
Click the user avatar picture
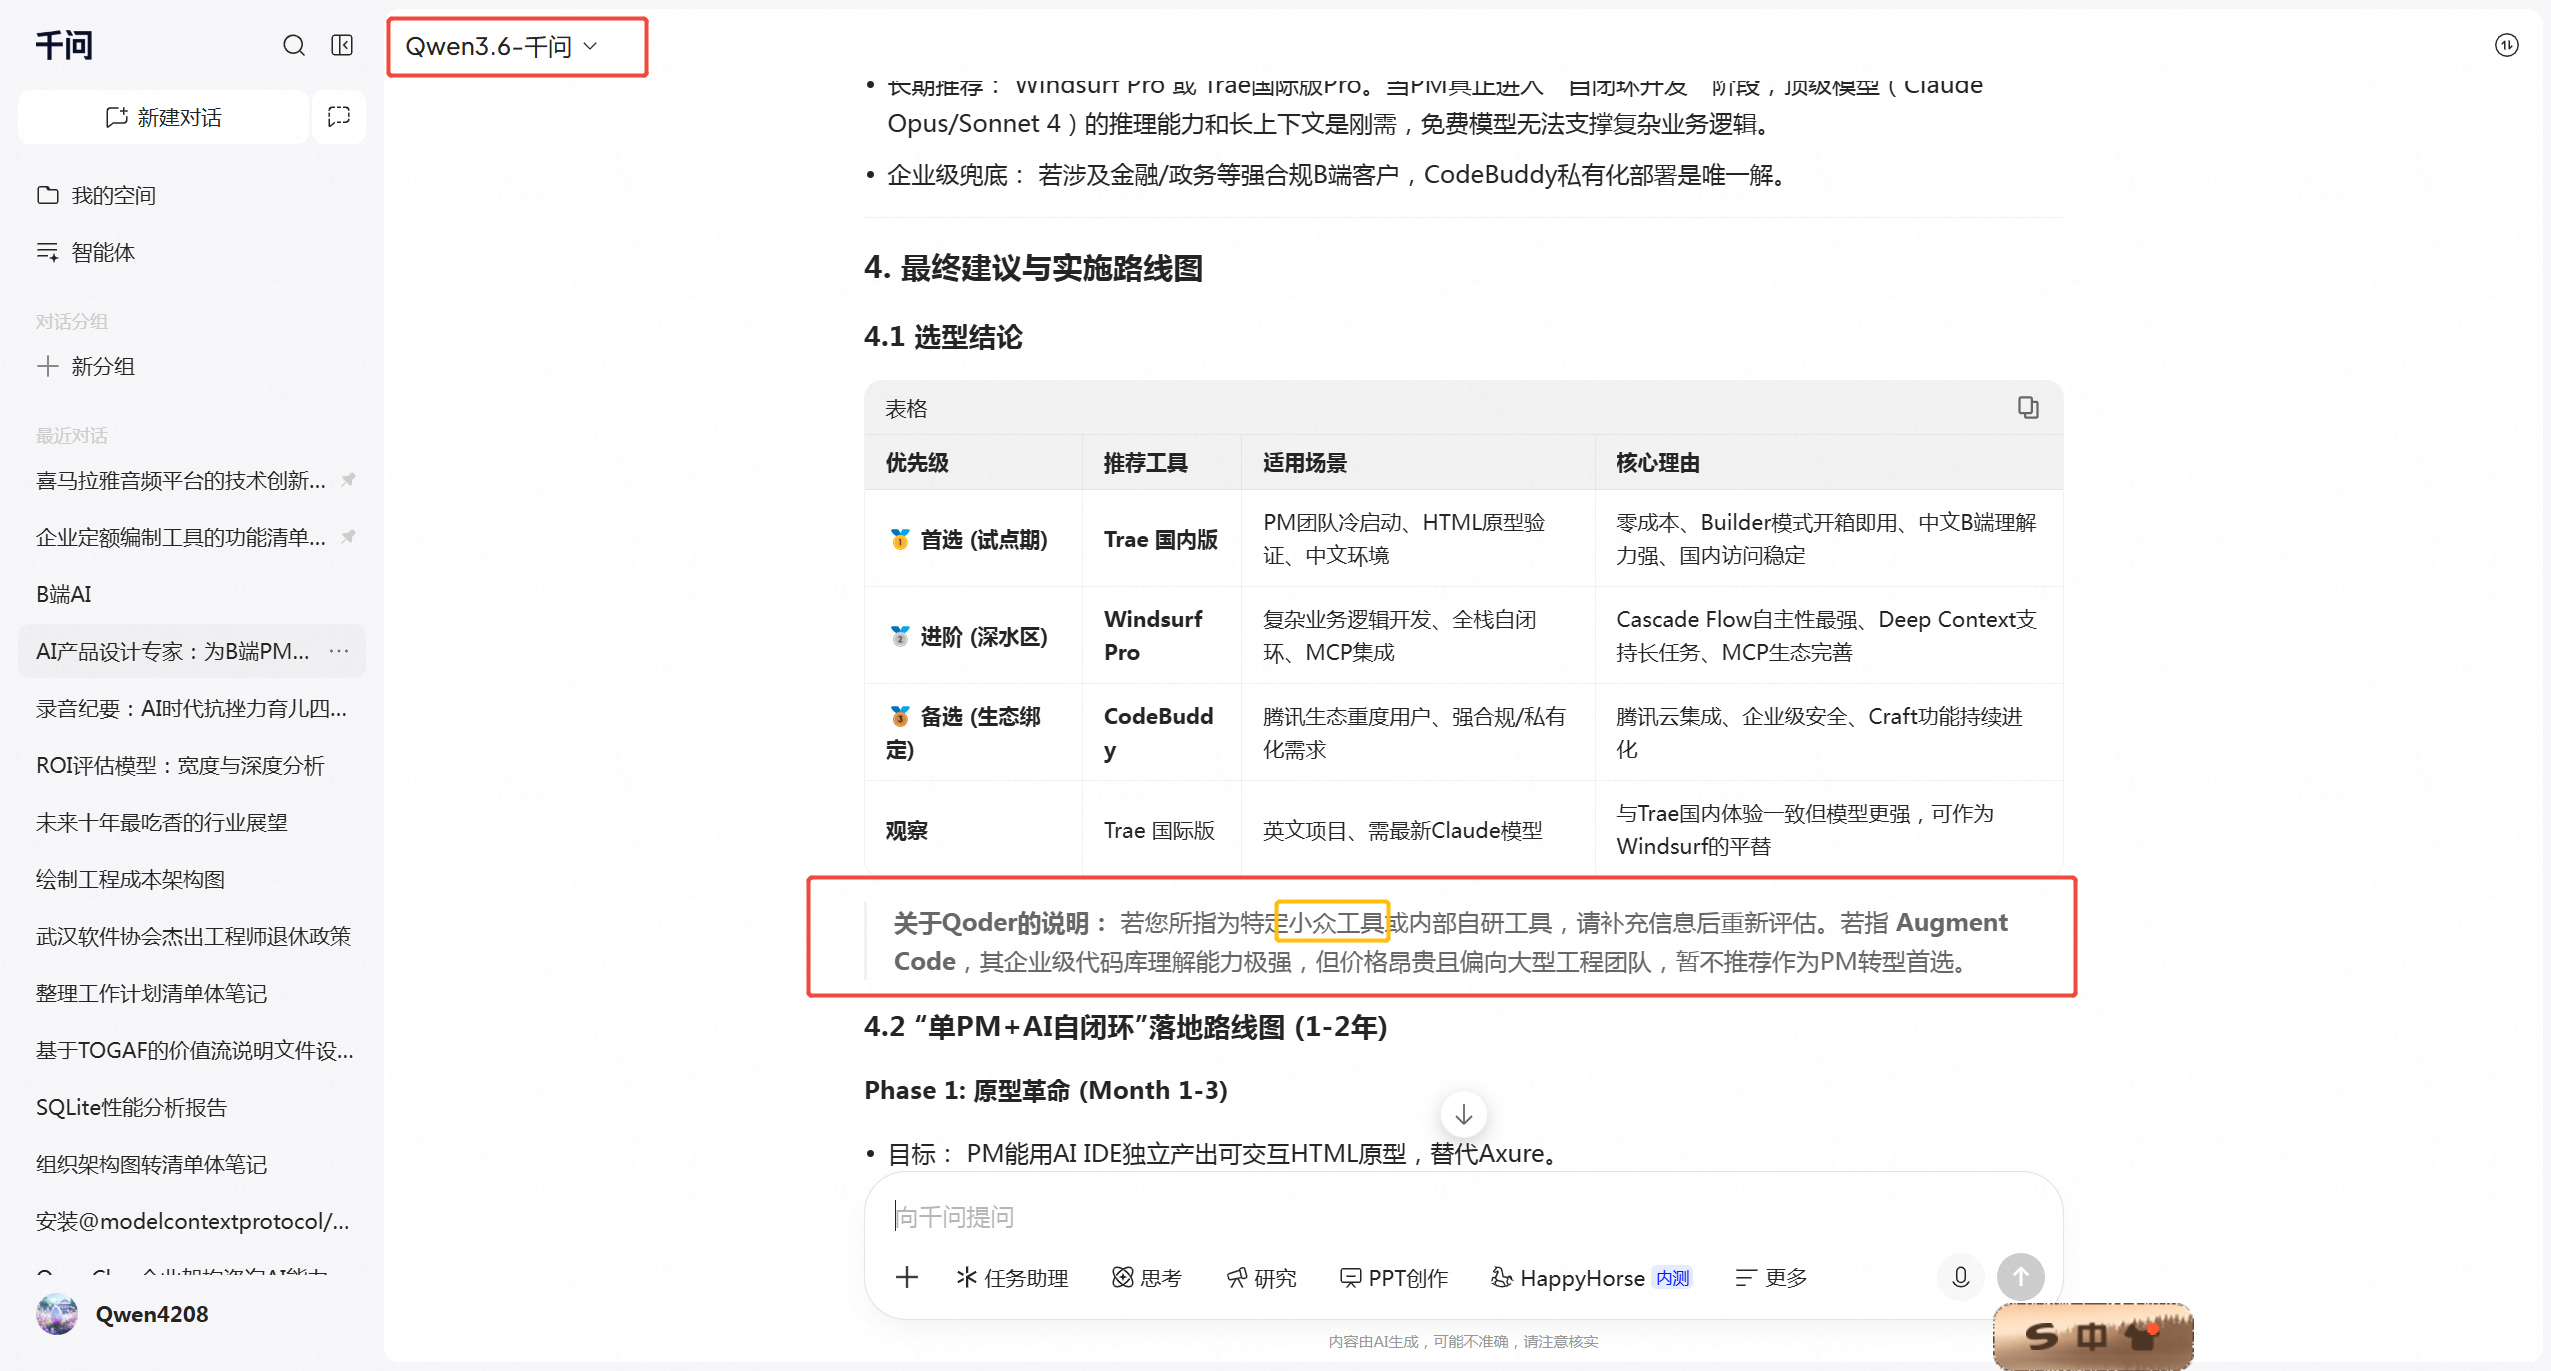pyautogui.click(x=57, y=1314)
